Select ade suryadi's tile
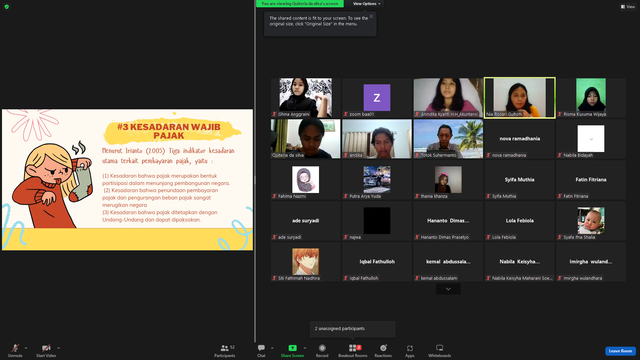 (305, 221)
